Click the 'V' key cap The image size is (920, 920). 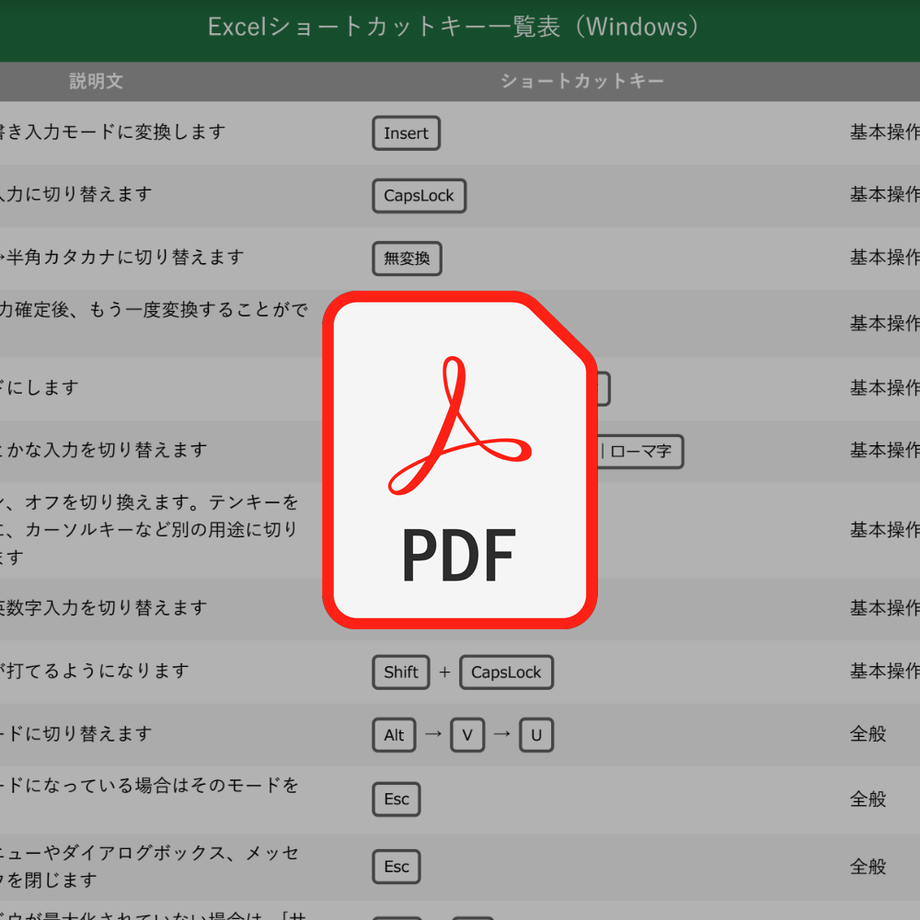(x=467, y=735)
